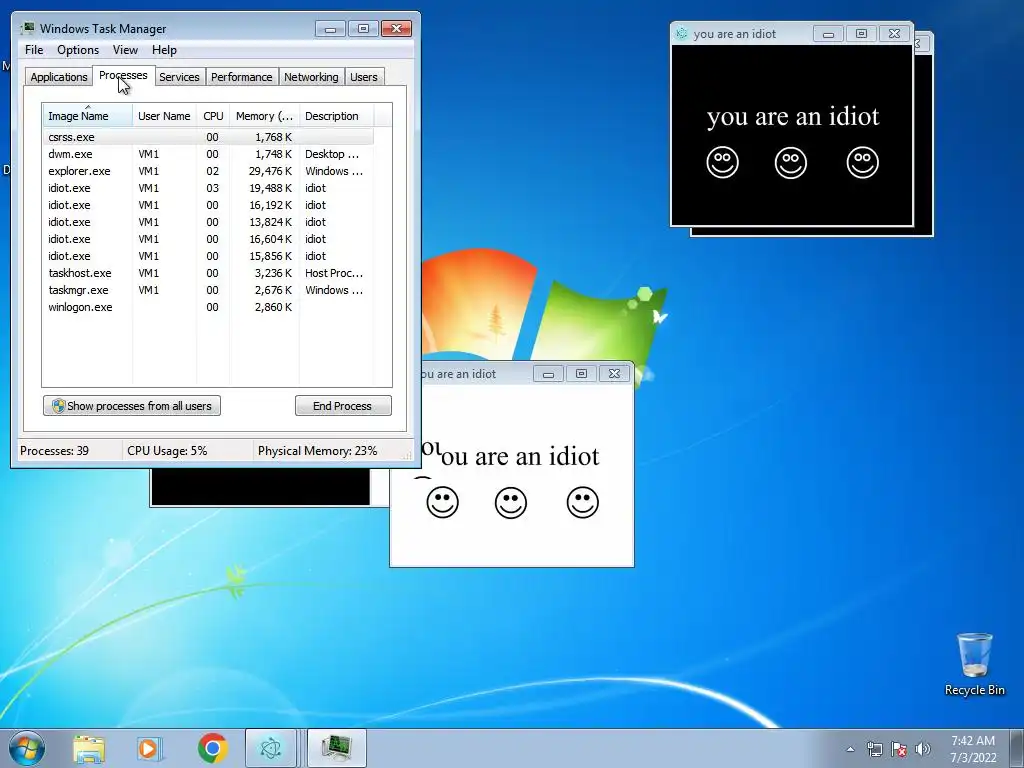Switch to the Performance tab

coord(242,77)
